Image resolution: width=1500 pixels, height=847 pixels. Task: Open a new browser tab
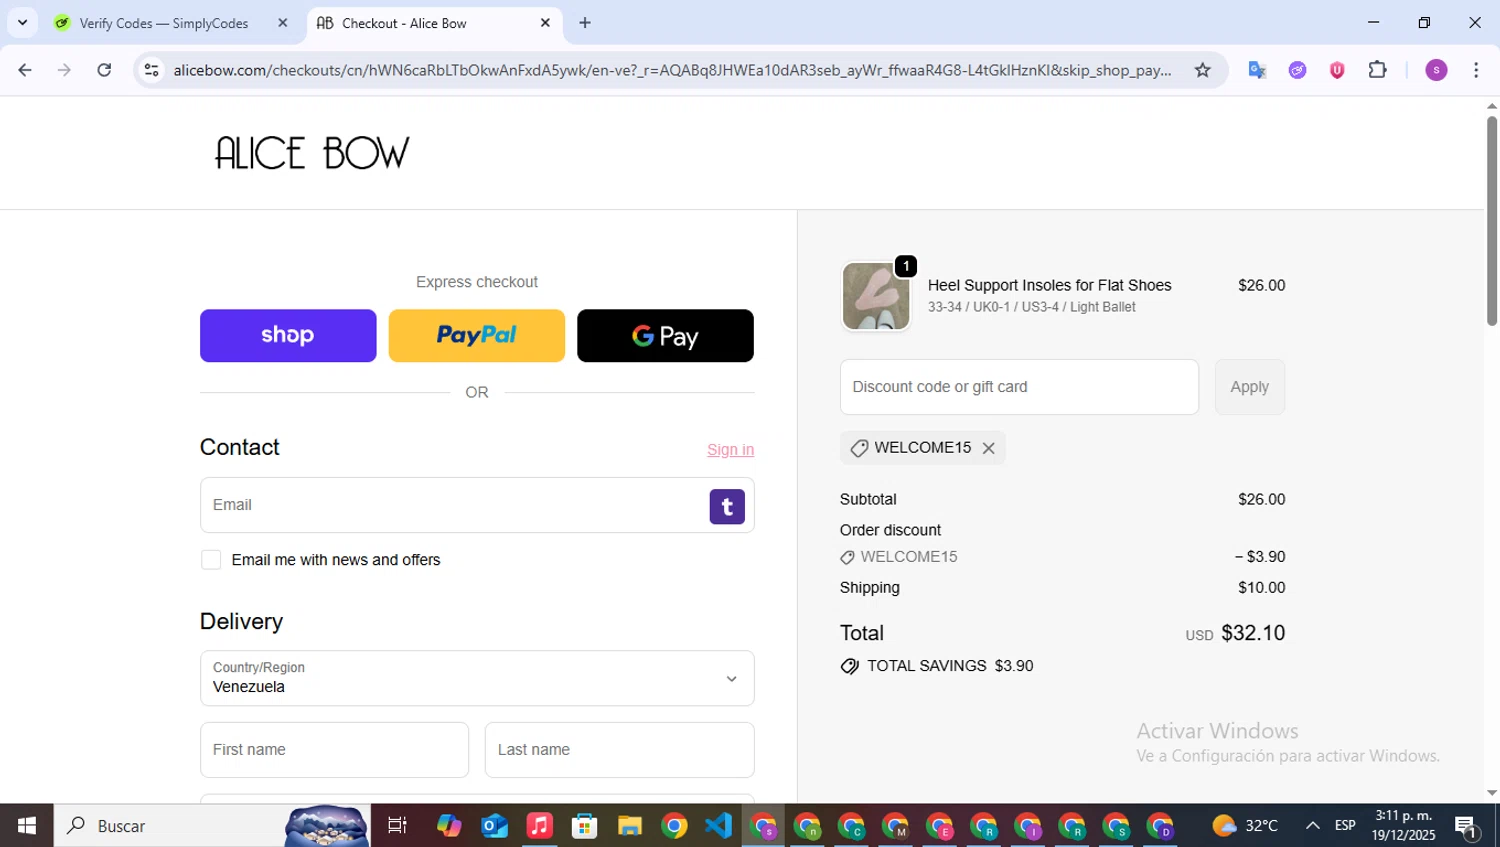[x=585, y=23]
